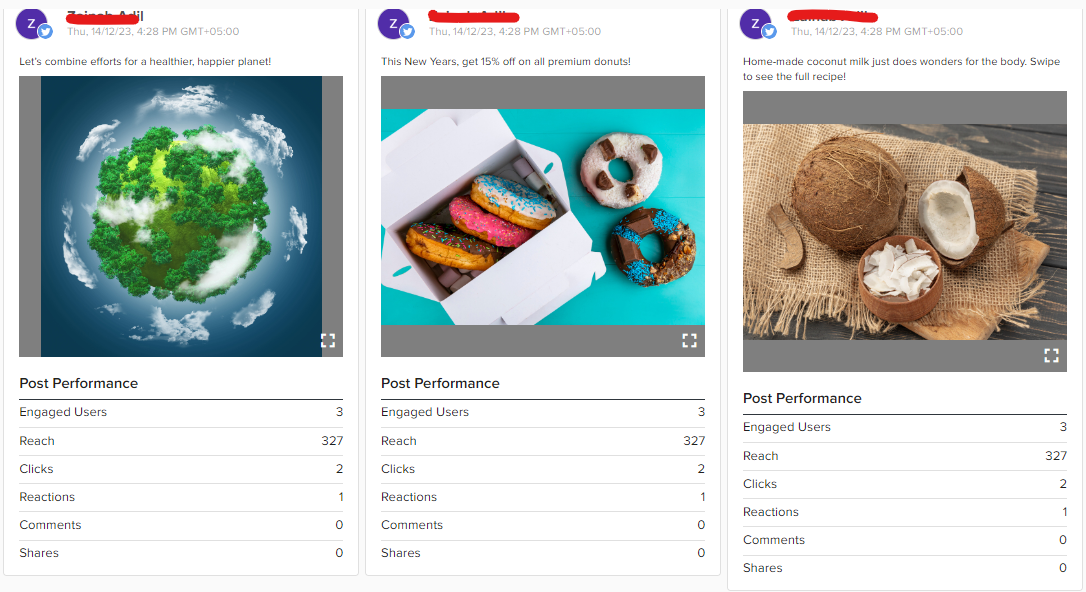The image size is (1086, 592).
Task: Select the coconut post's profile avatar
Action: (753, 23)
